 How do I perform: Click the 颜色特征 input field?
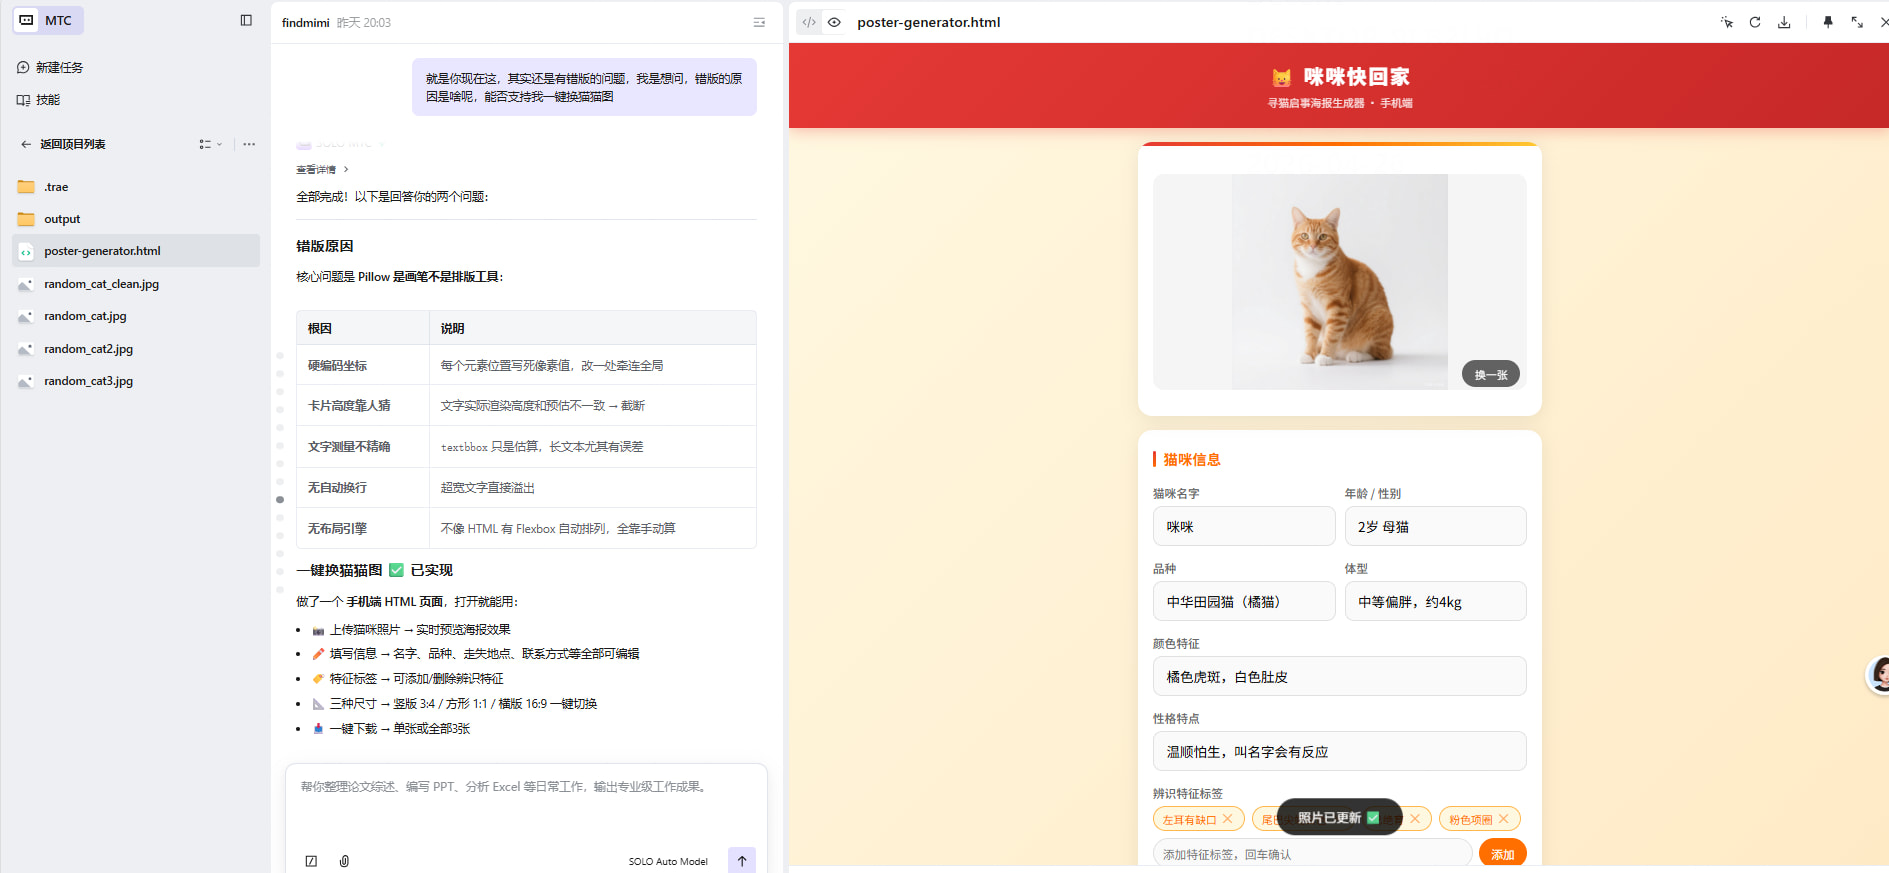tap(1339, 676)
